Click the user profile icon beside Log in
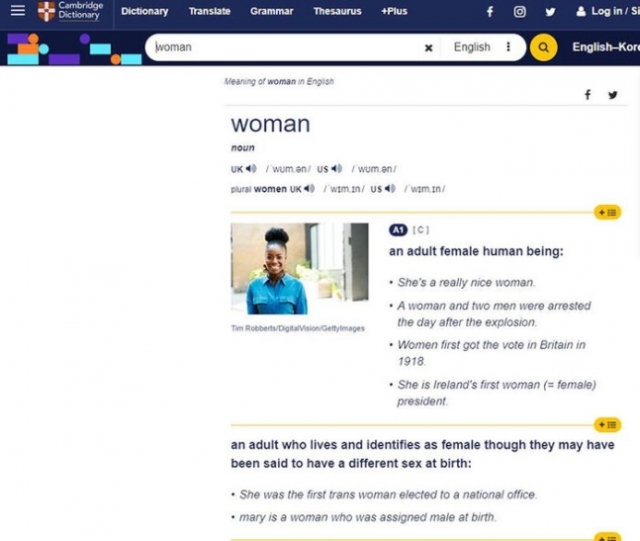Image resolution: width=640 pixels, height=541 pixels. tap(580, 11)
